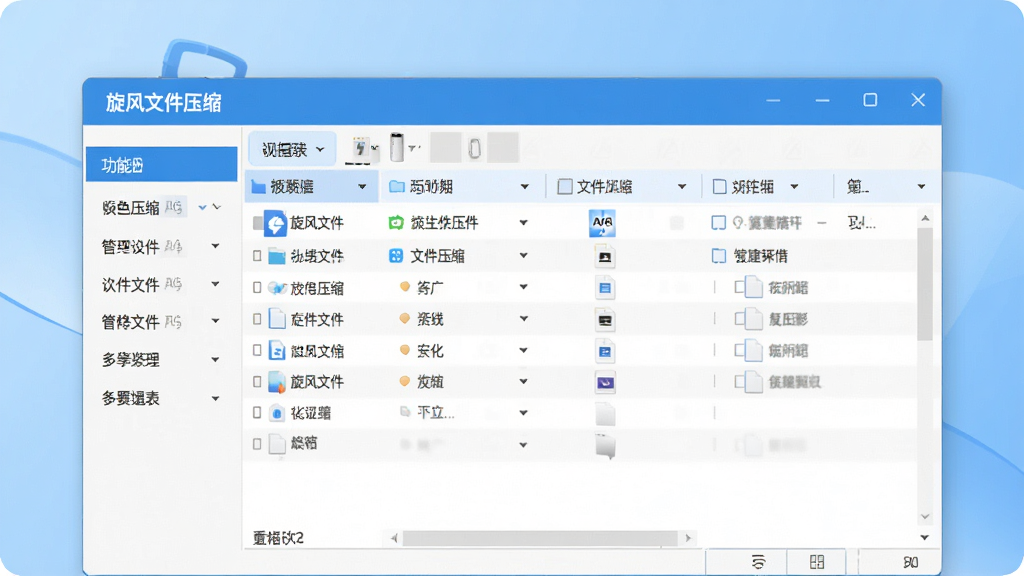Viewport: 1024px width, 576px height.
Task: Click the vertical scrollbar up arrow
Action: (925, 218)
